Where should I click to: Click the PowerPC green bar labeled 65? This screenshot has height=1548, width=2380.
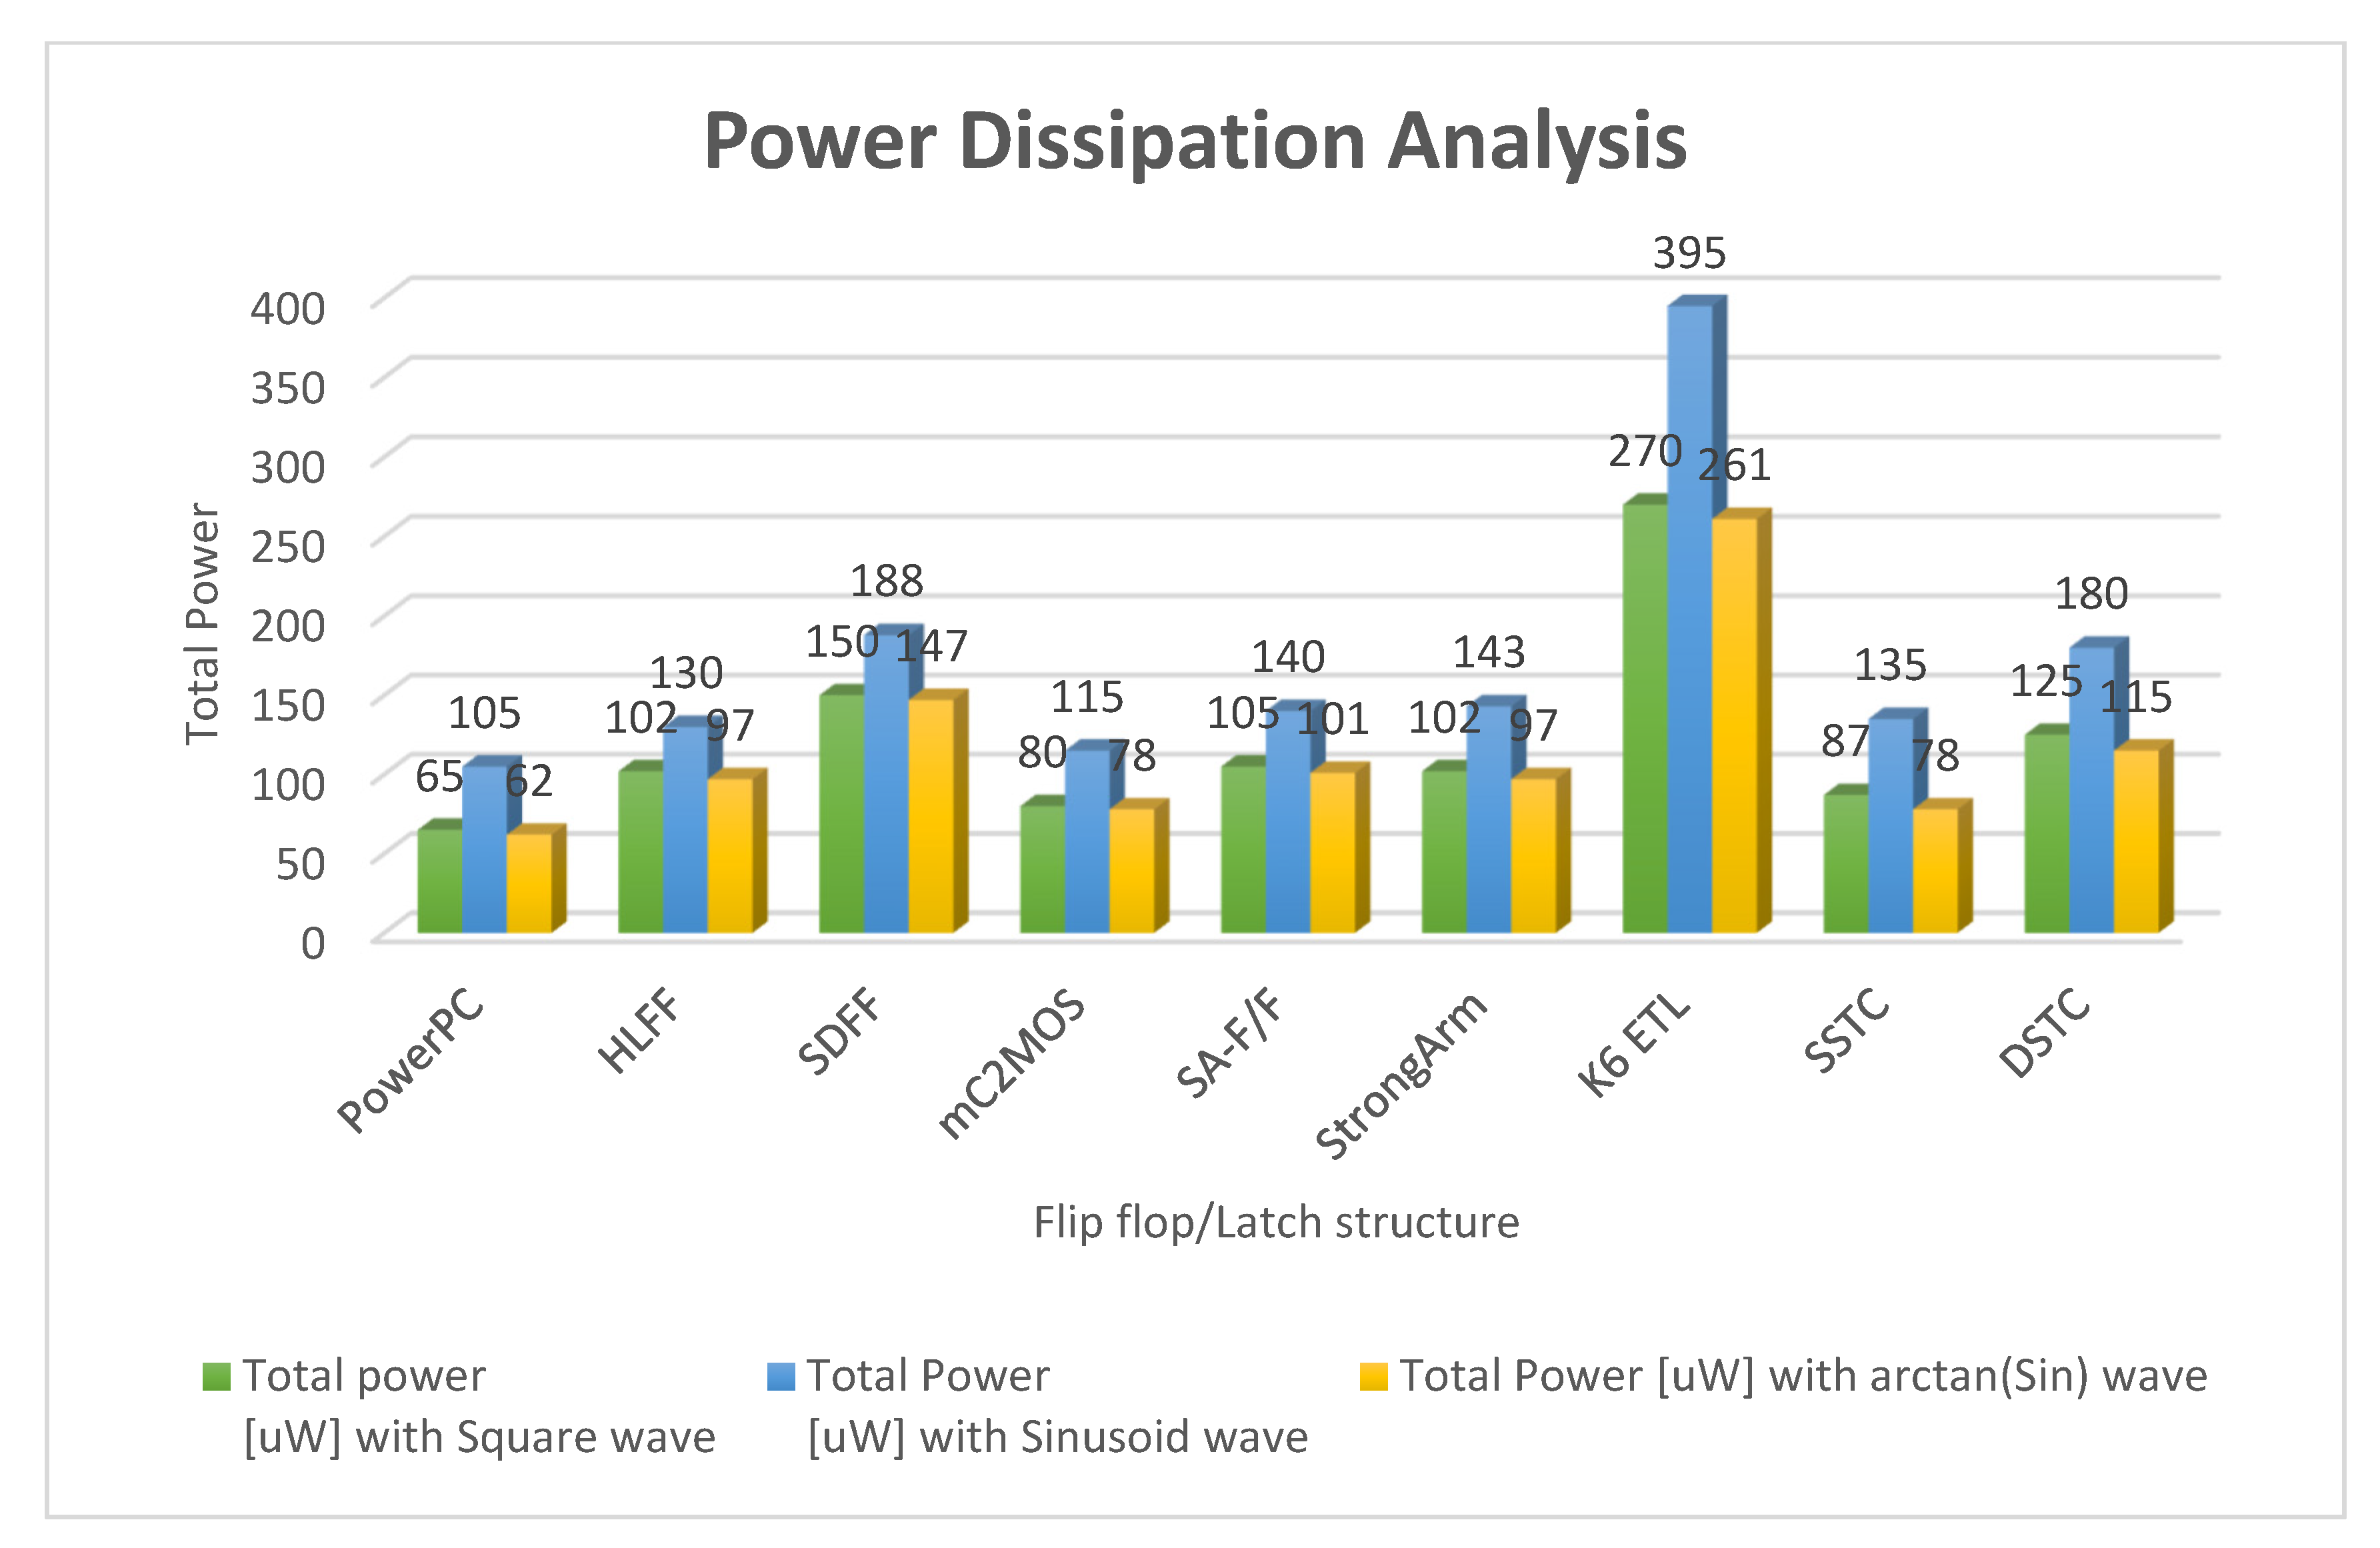coord(440,882)
